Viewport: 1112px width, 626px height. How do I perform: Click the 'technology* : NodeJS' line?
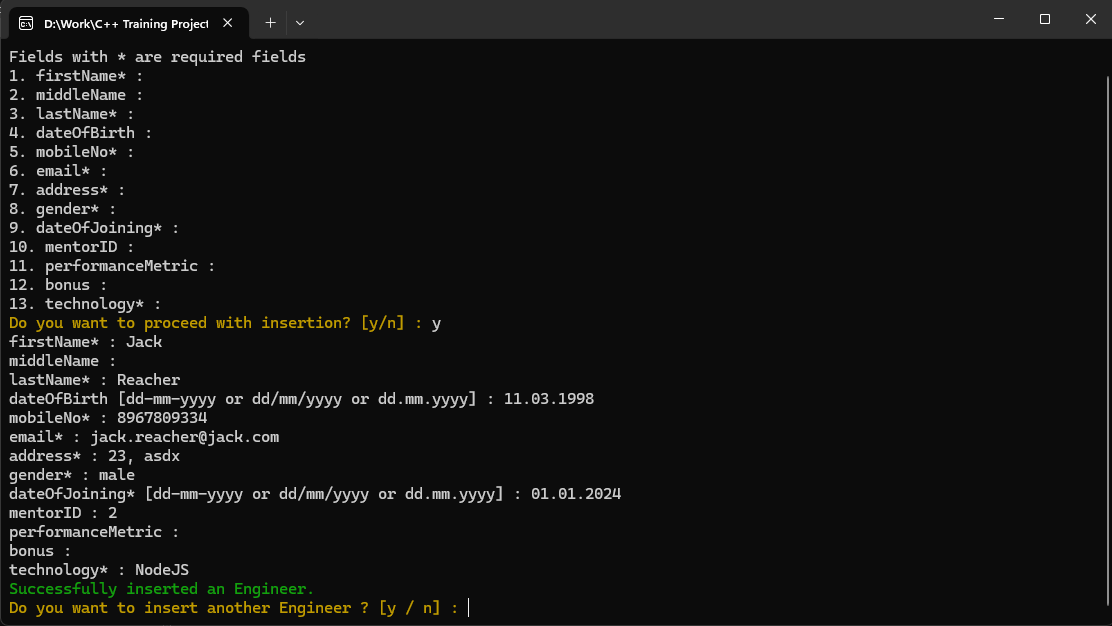99,570
